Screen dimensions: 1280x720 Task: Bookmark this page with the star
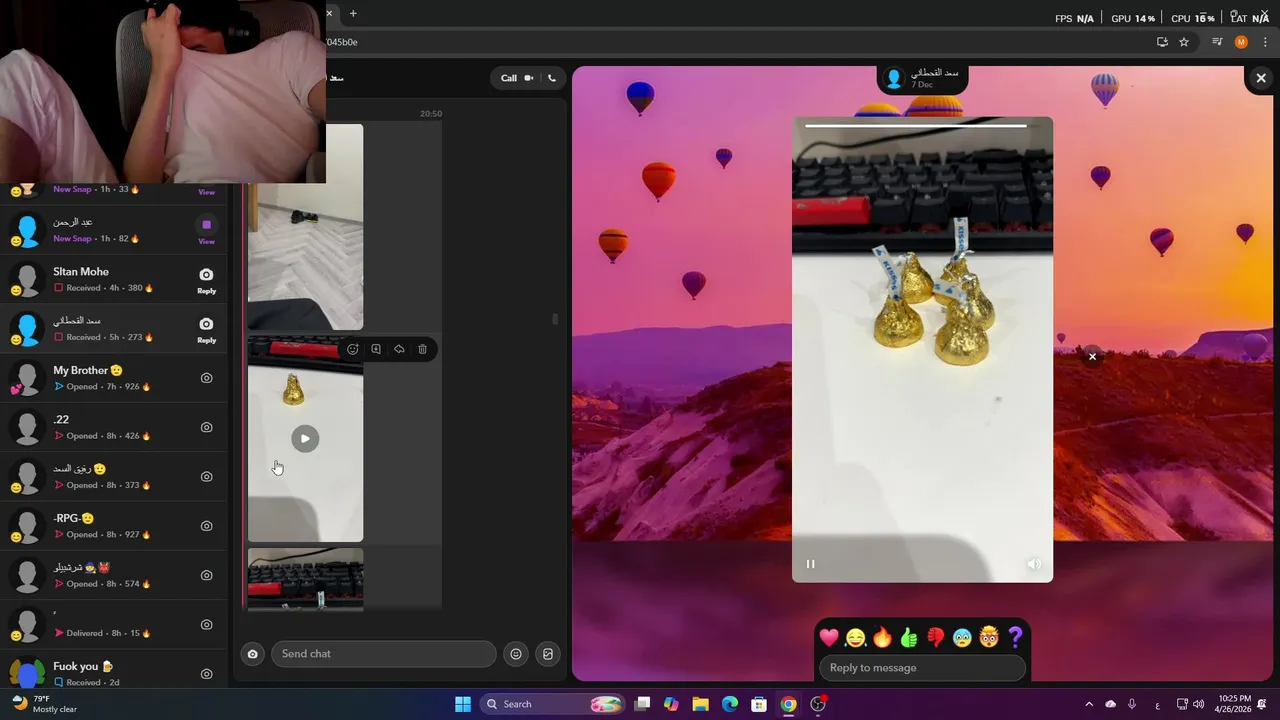pyautogui.click(x=1184, y=42)
